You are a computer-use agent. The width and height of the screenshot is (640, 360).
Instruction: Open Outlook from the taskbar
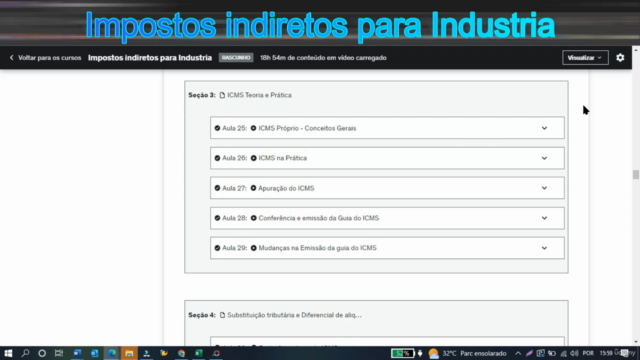pyautogui.click(x=94, y=353)
